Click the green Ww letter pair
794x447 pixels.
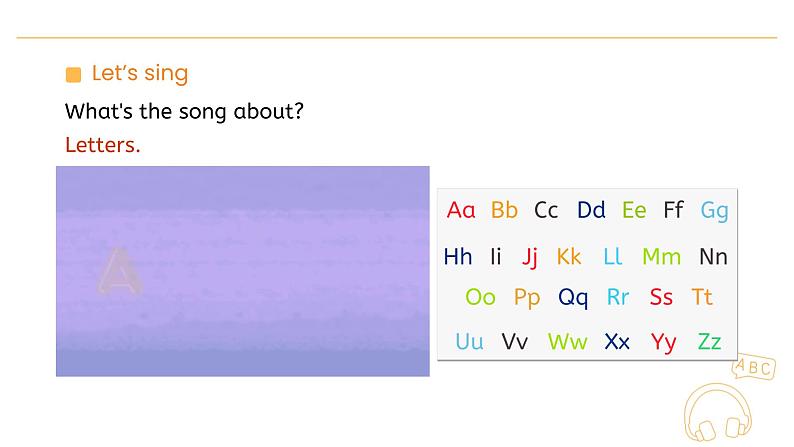point(568,342)
